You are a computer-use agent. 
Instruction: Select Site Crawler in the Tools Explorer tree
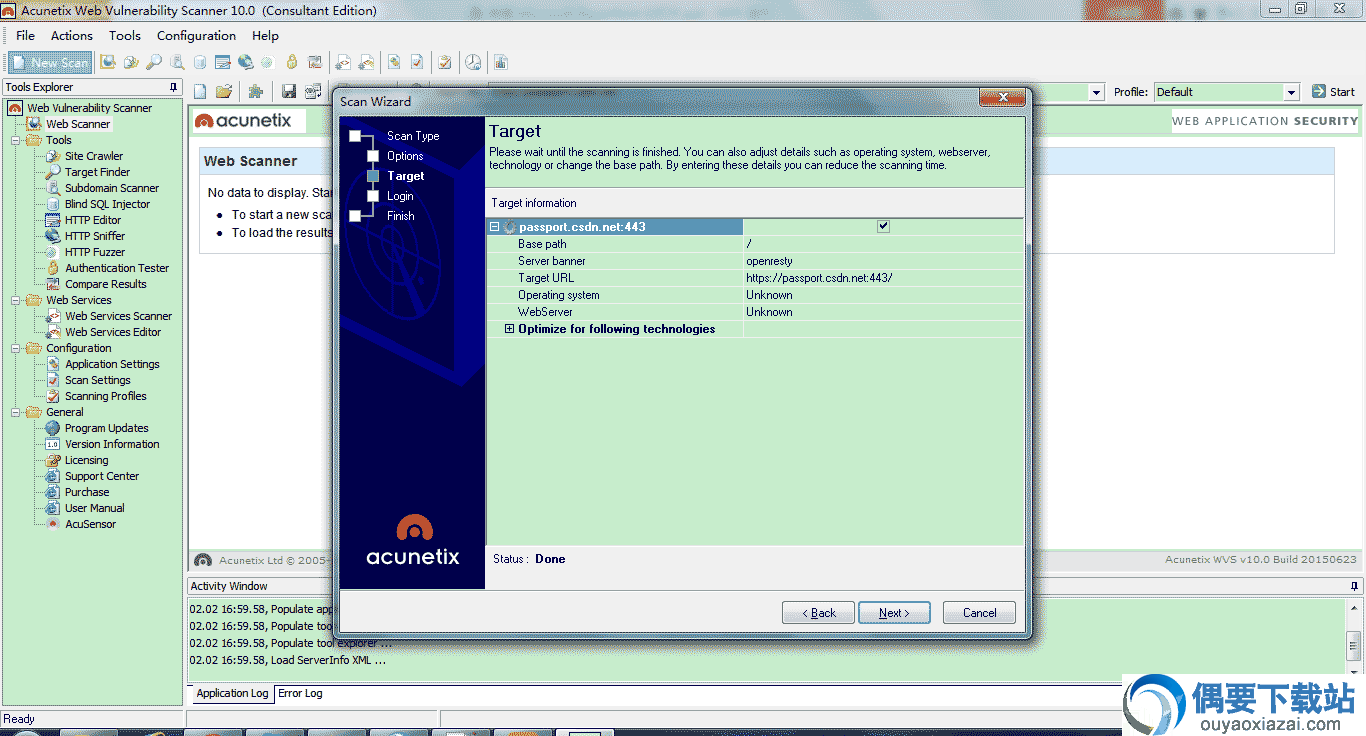pos(94,156)
